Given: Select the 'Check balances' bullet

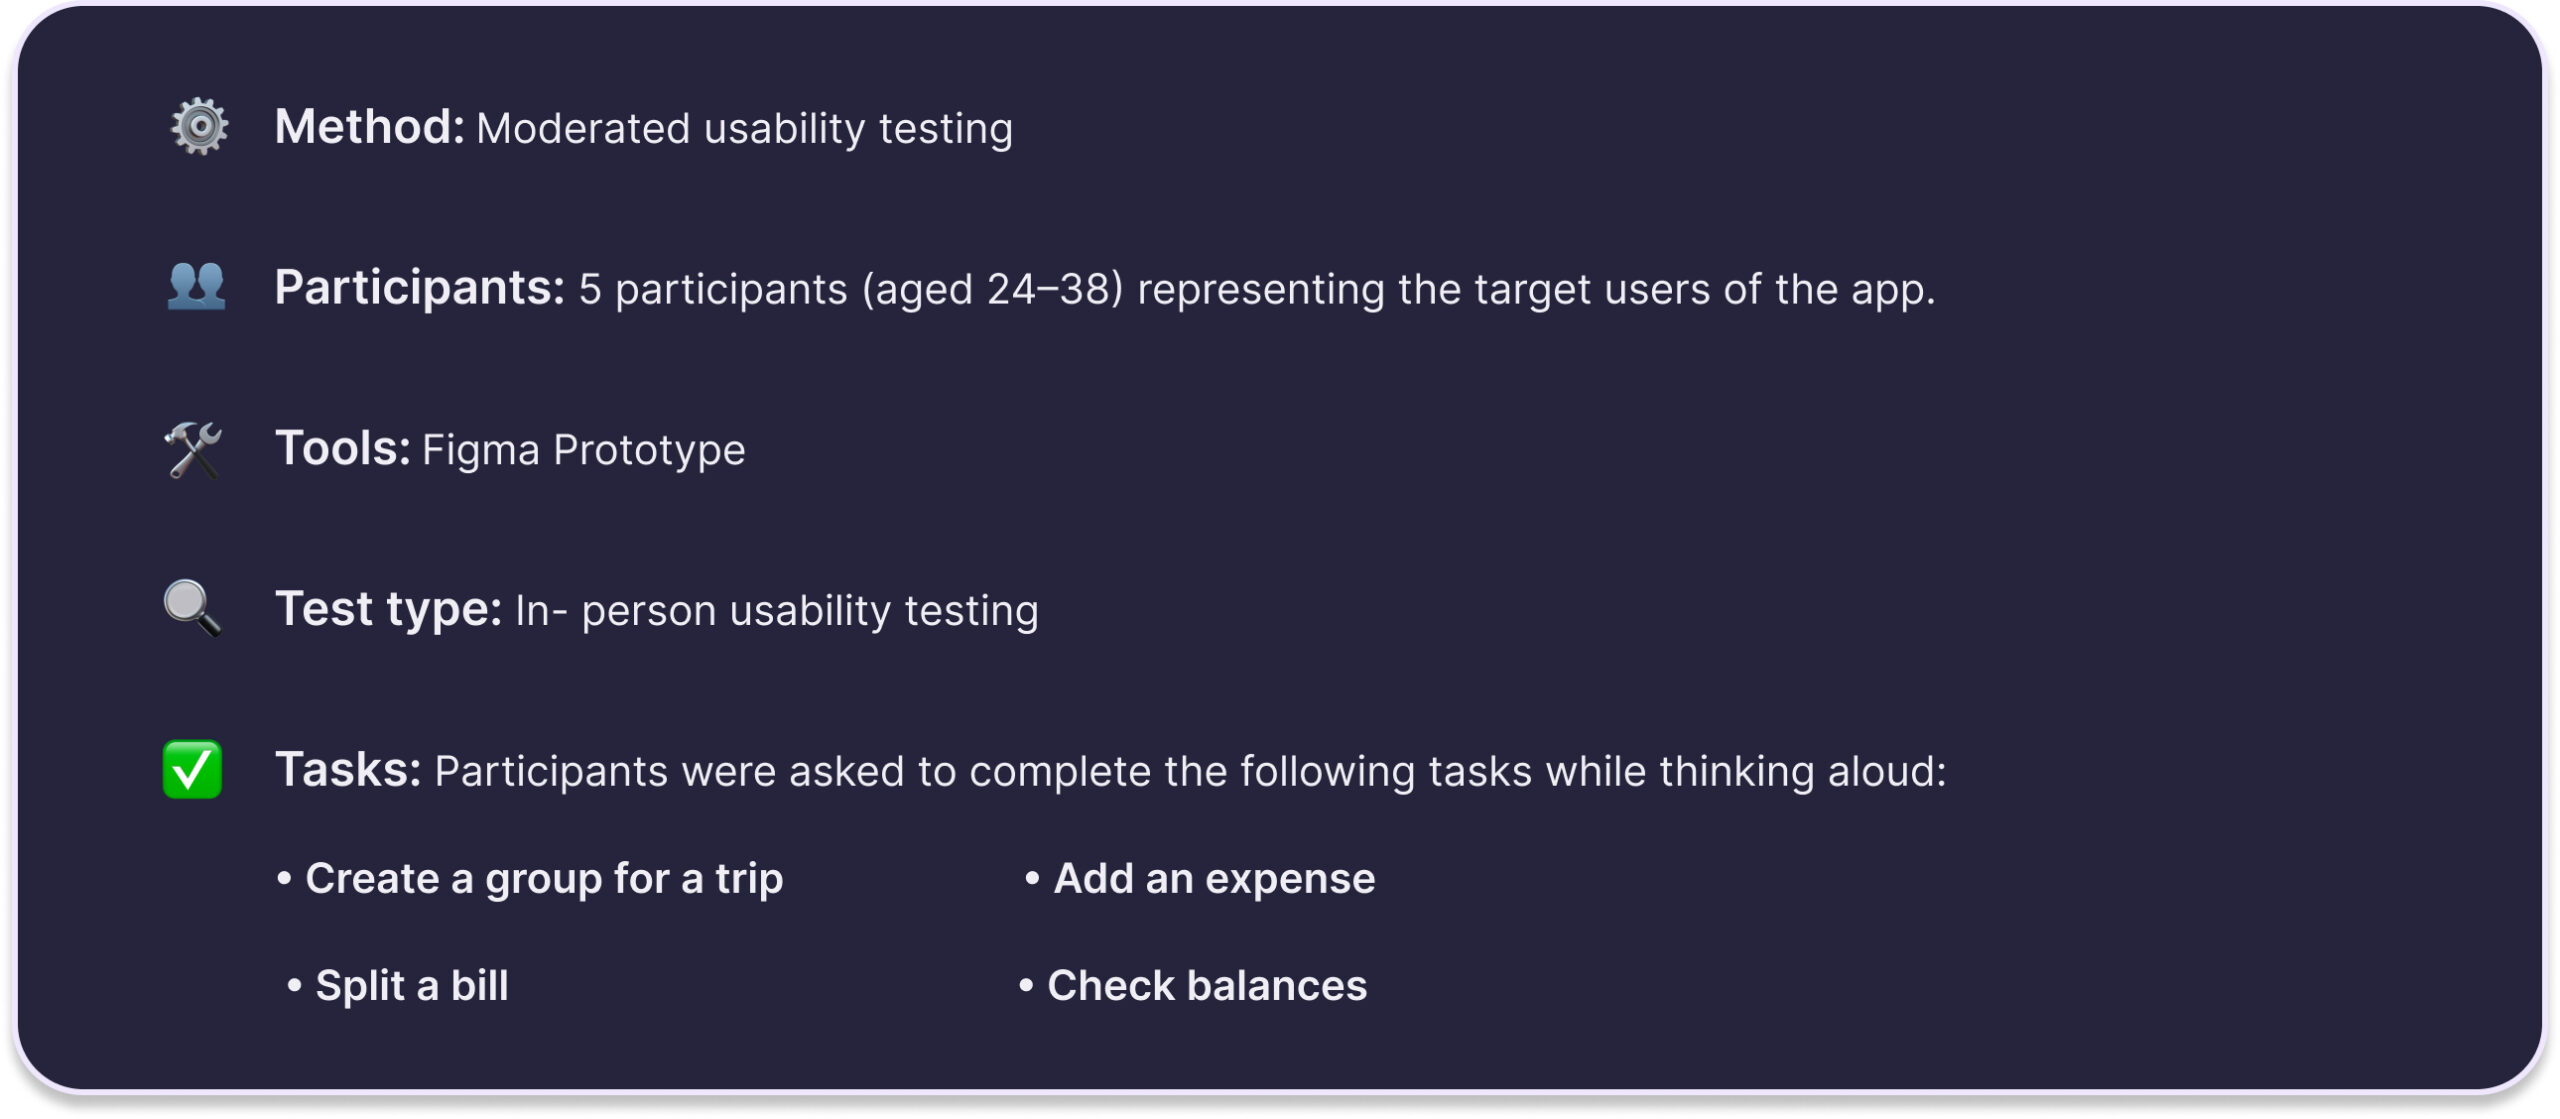Looking at the screenshot, I should pyautogui.click(x=1206, y=986).
